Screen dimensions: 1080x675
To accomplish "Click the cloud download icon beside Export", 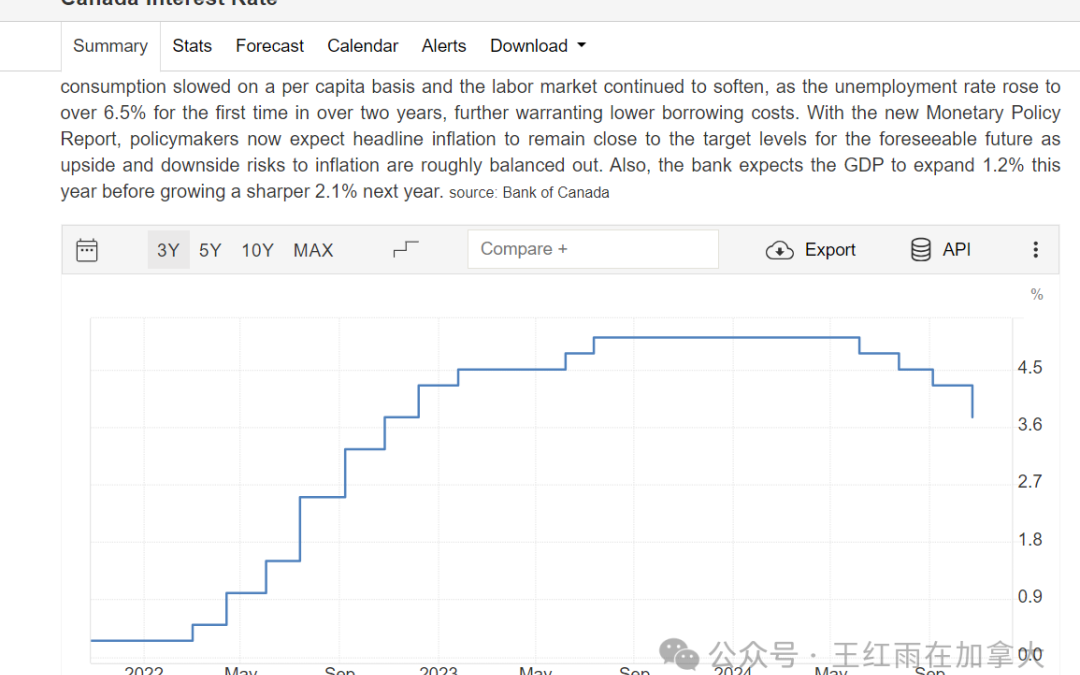I will click(779, 250).
